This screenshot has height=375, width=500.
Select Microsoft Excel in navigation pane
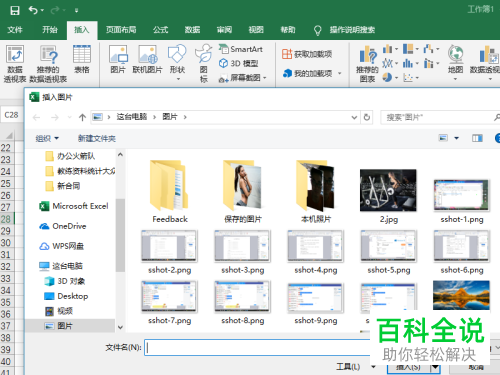click(x=74, y=206)
